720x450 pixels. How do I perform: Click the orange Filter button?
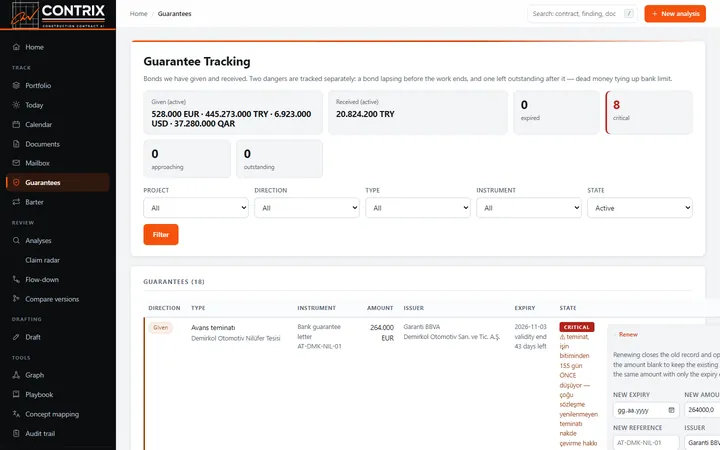pos(161,235)
